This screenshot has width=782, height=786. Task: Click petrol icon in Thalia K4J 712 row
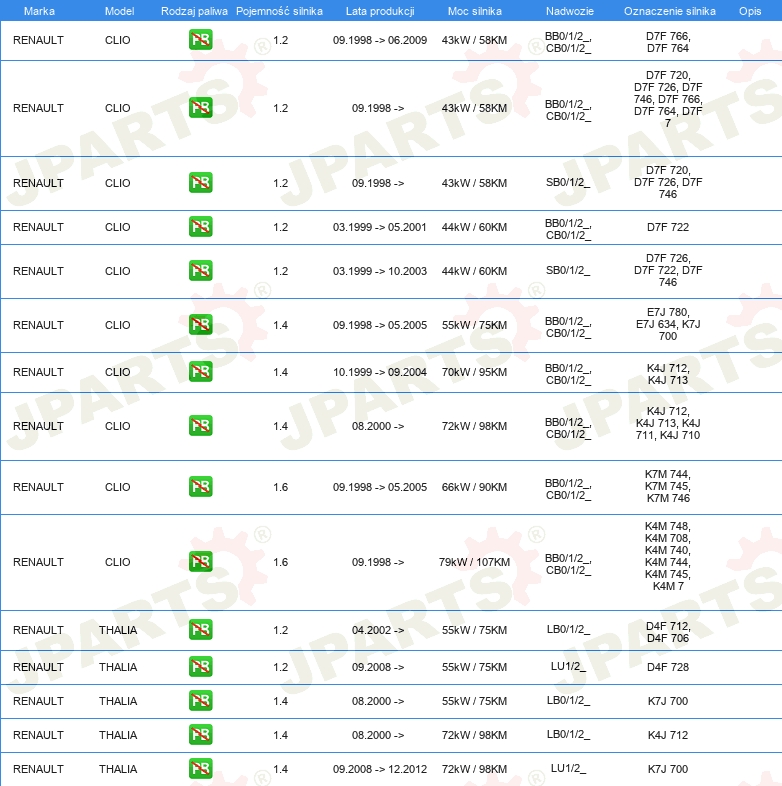coord(201,735)
